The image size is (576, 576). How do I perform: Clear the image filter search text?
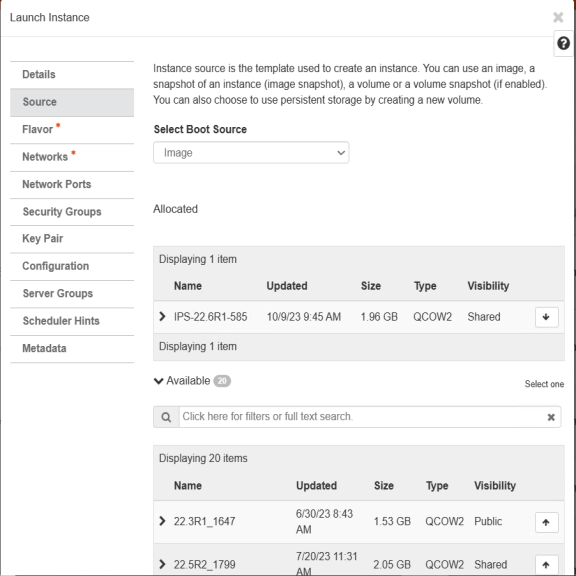(551, 417)
